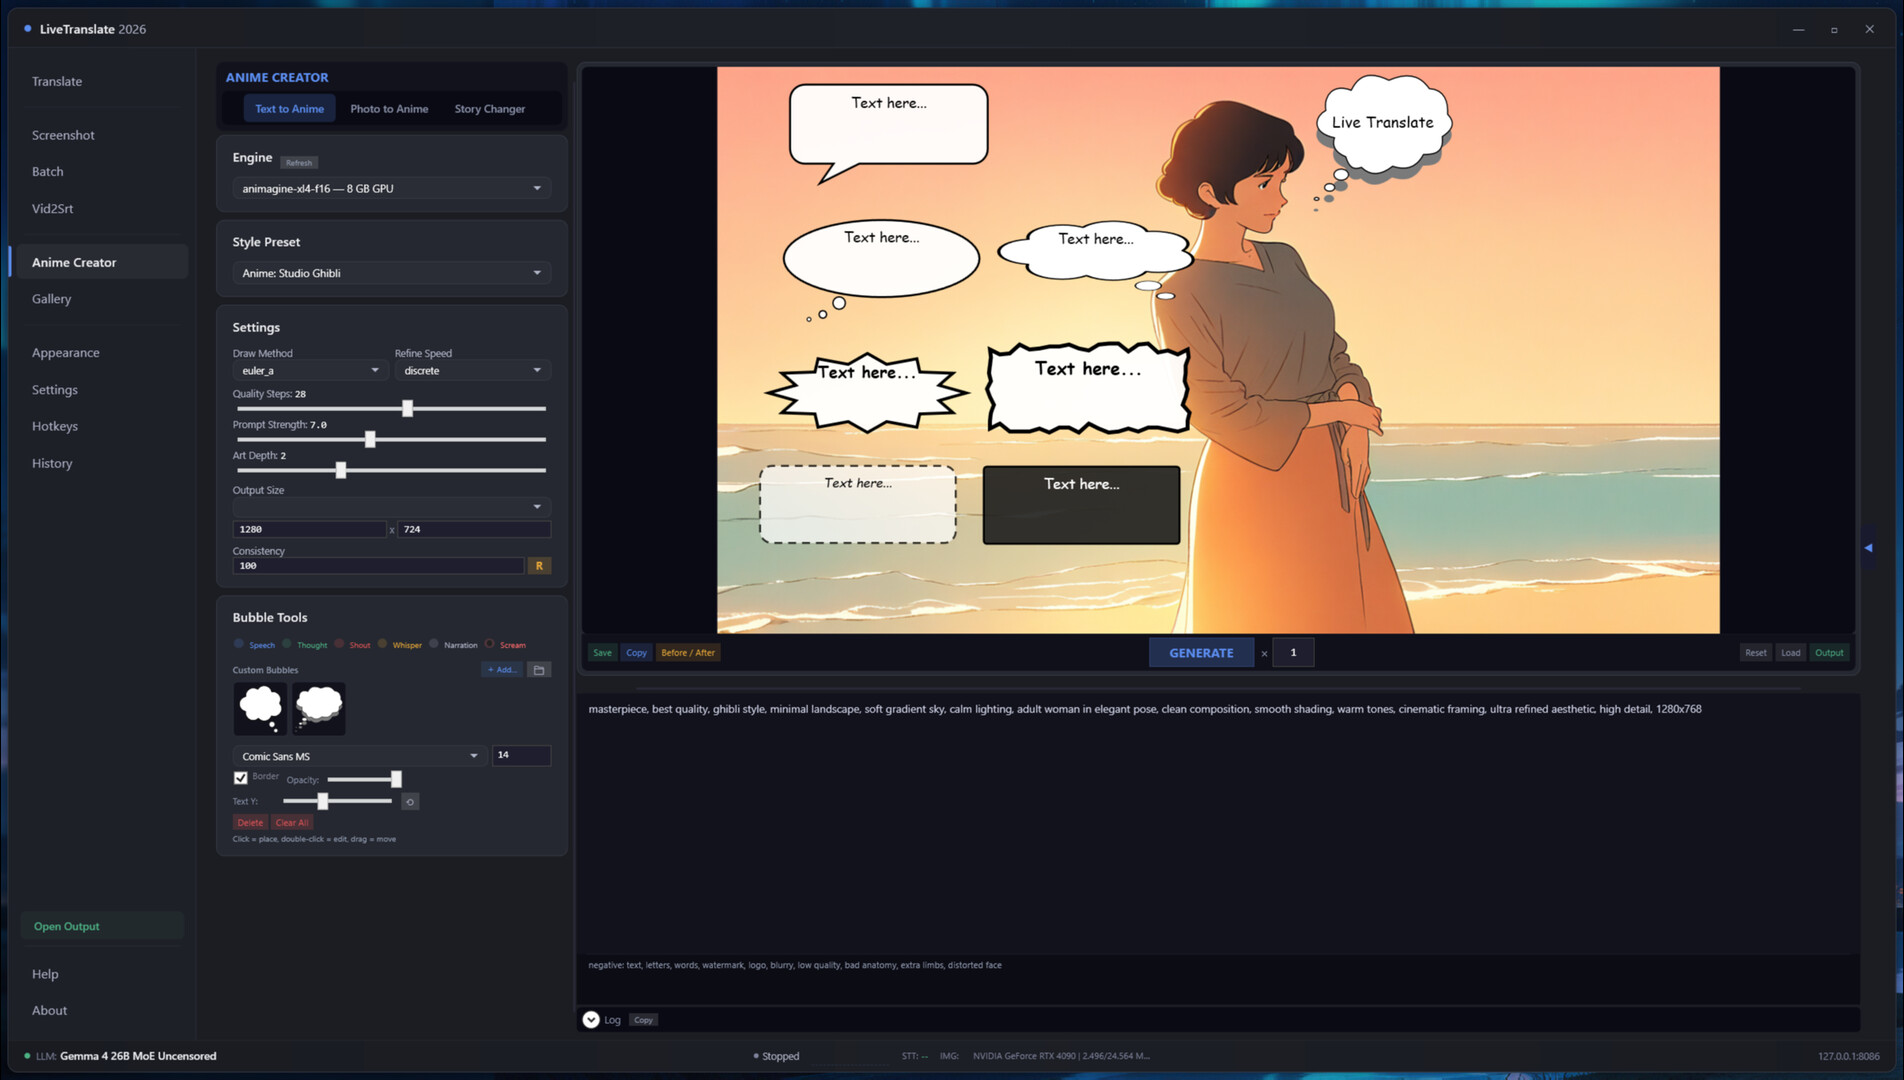This screenshot has height=1080, width=1904.
Task: Open Gallery in the sidebar
Action: tap(51, 299)
